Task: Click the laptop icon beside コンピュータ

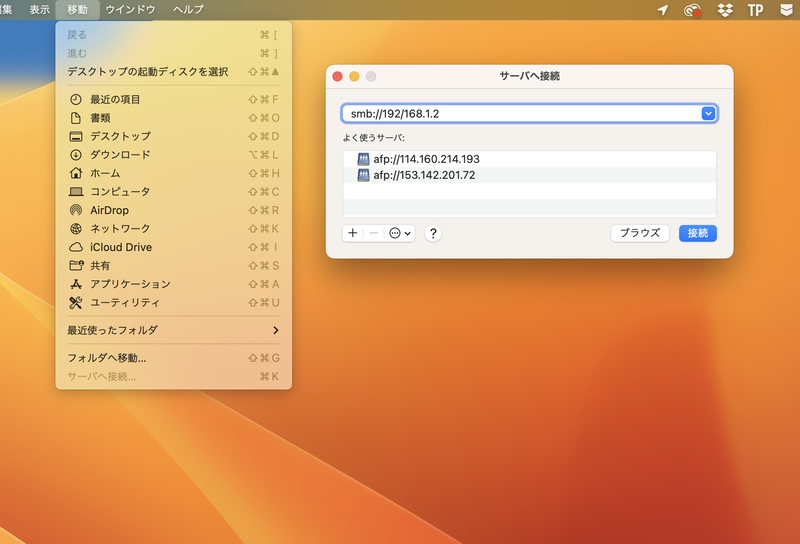Action: pos(76,192)
